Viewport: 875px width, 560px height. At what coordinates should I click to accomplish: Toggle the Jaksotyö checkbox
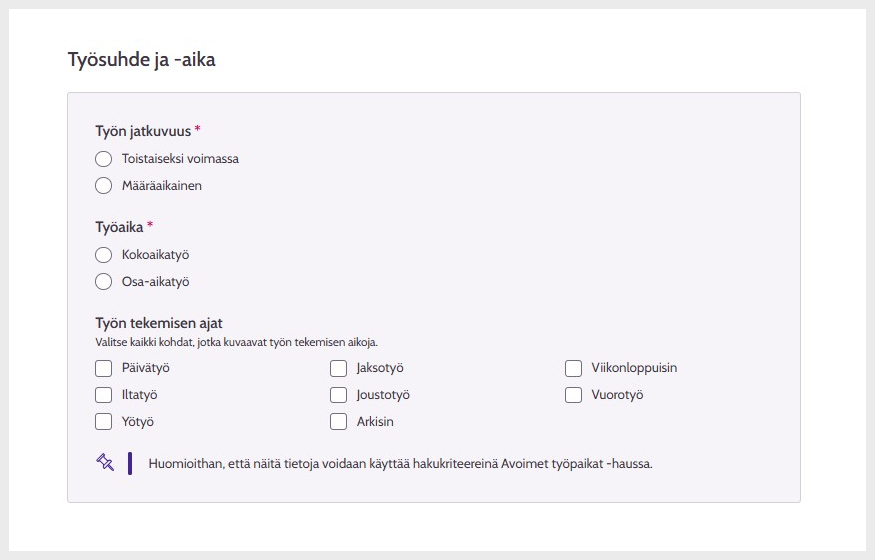click(x=338, y=368)
